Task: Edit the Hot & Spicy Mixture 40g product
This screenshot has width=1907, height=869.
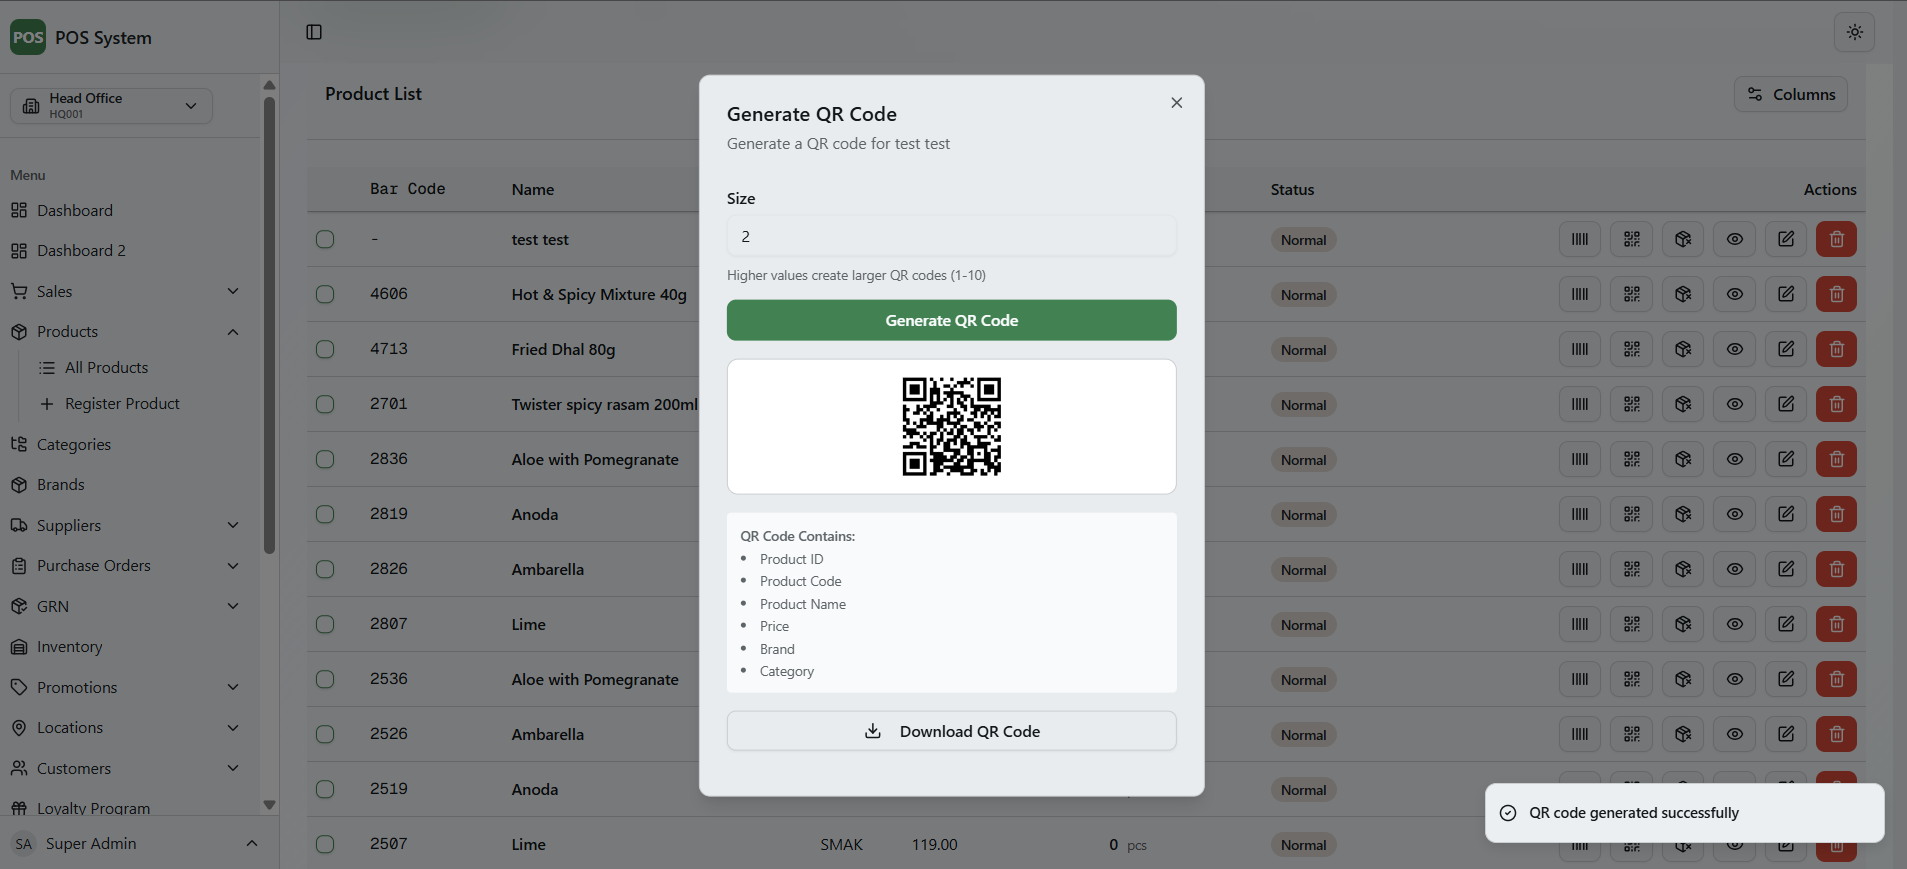Action: [1785, 294]
